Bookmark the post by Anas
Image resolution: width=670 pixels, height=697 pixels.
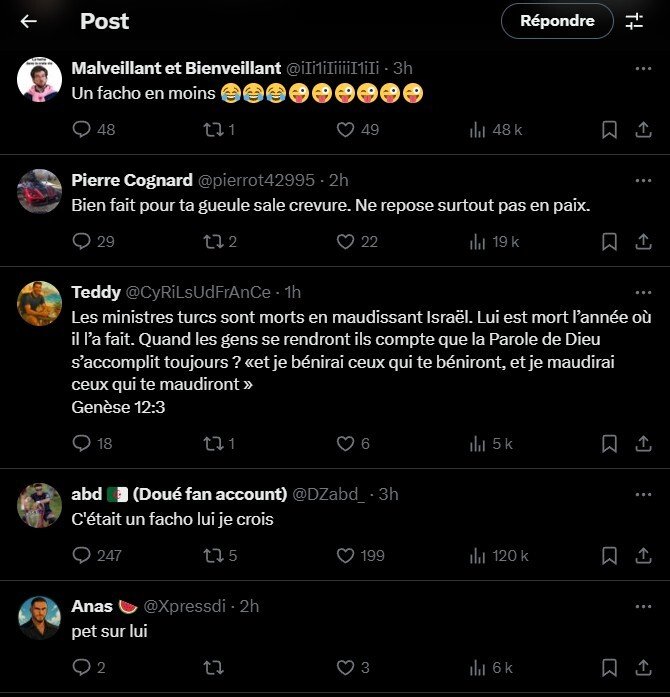(609, 668)
